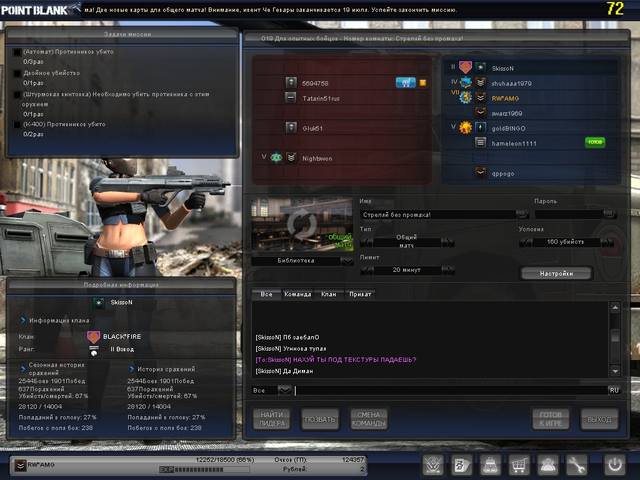Screen dimensions: 640x480
Task: Click rank icon next to hameleon1111
Action: point(480,143)
